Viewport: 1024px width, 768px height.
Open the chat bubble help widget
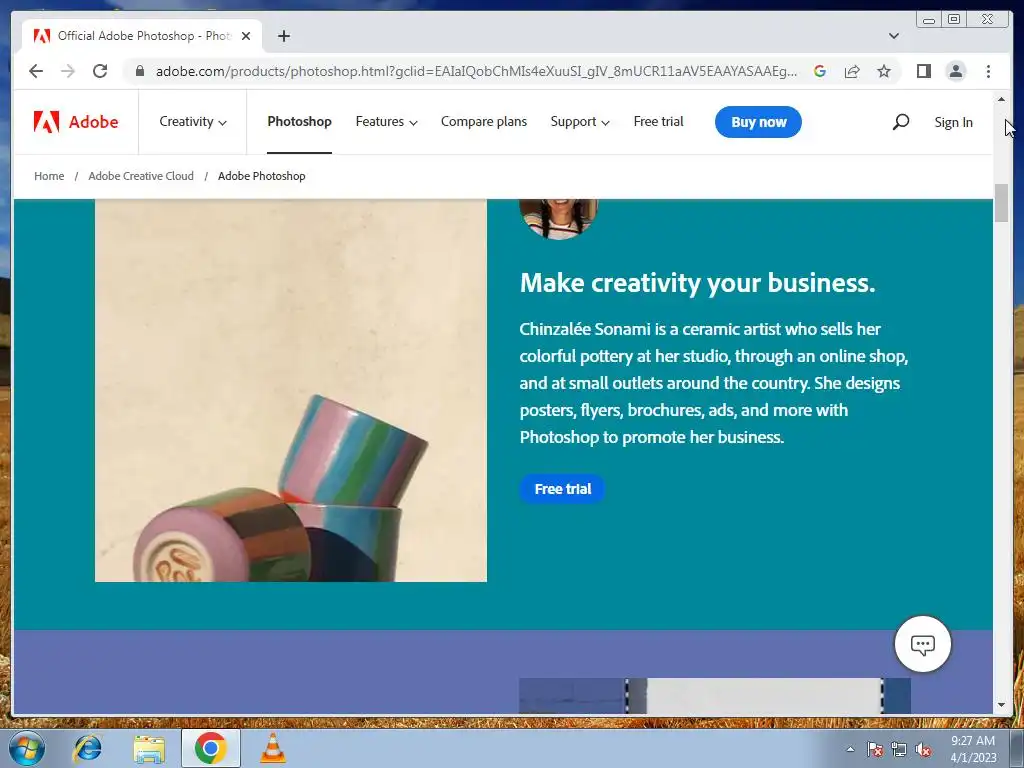click(922, 644)
